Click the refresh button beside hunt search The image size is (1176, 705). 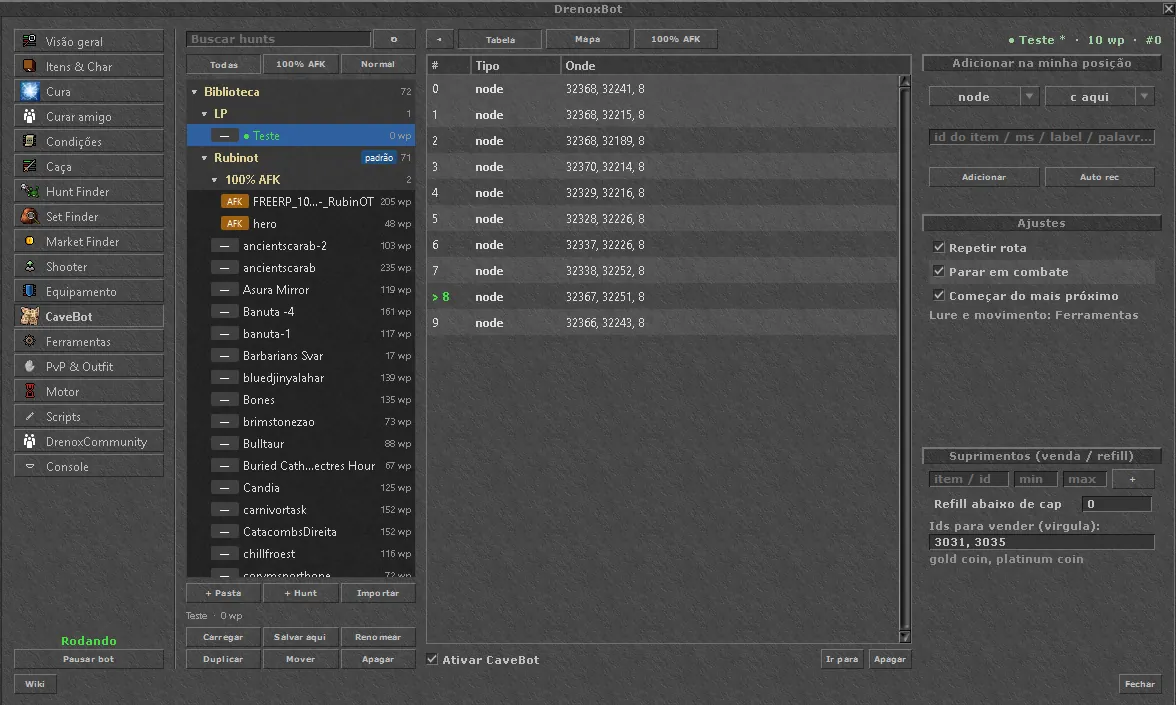pos(394,39)
